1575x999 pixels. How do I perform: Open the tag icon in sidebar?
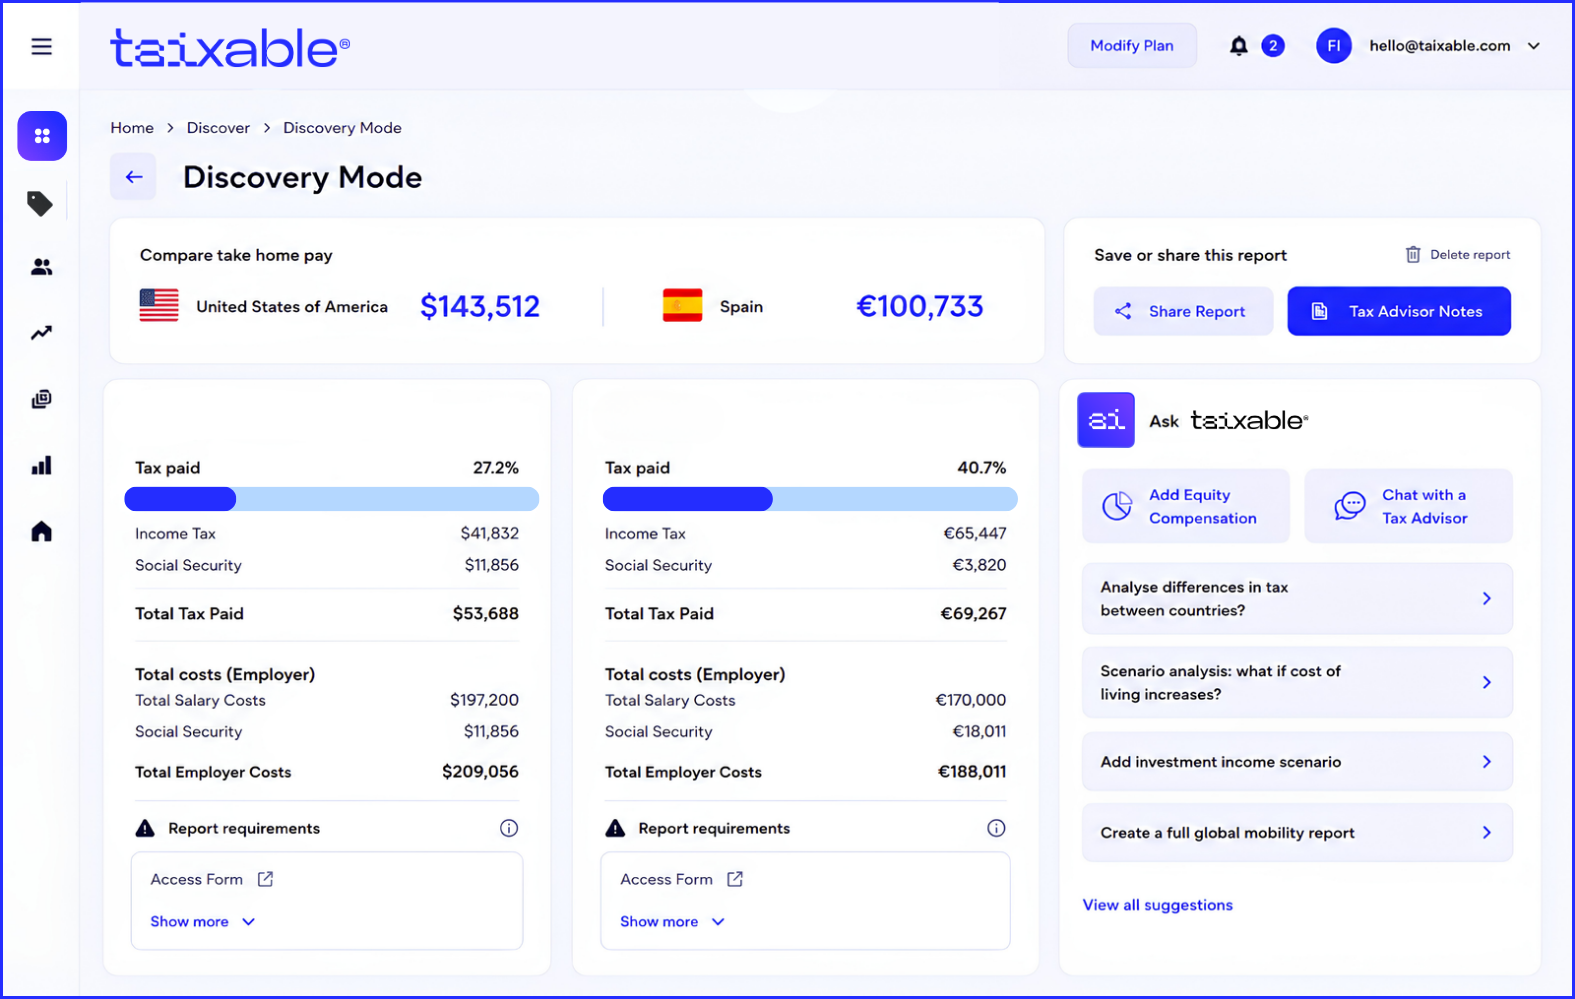tap(40, 204)
